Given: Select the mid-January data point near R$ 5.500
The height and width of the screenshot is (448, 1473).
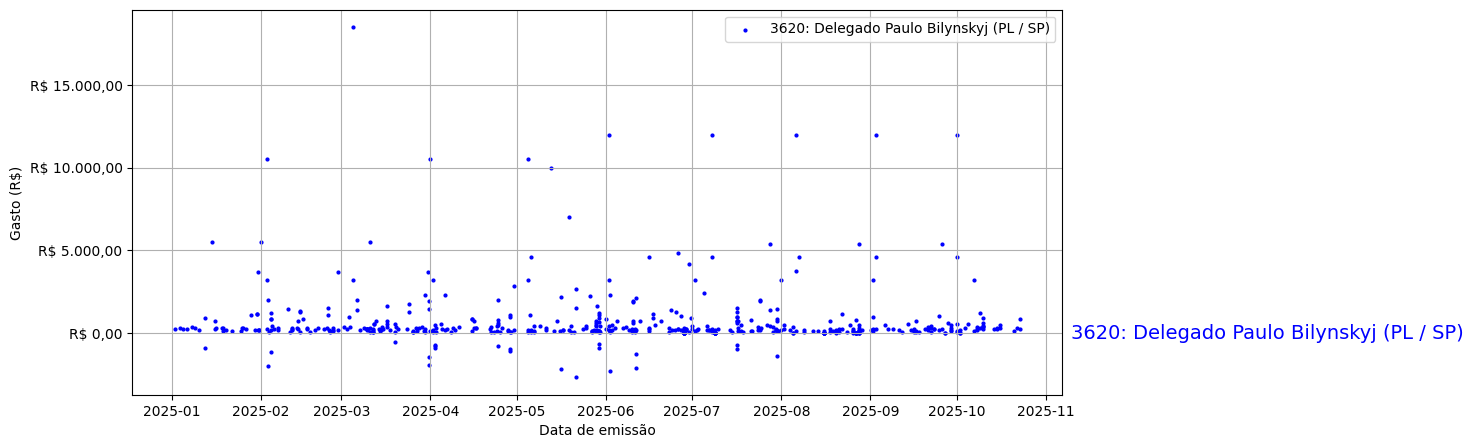Looking at the screenshot, I should [212, 242].
